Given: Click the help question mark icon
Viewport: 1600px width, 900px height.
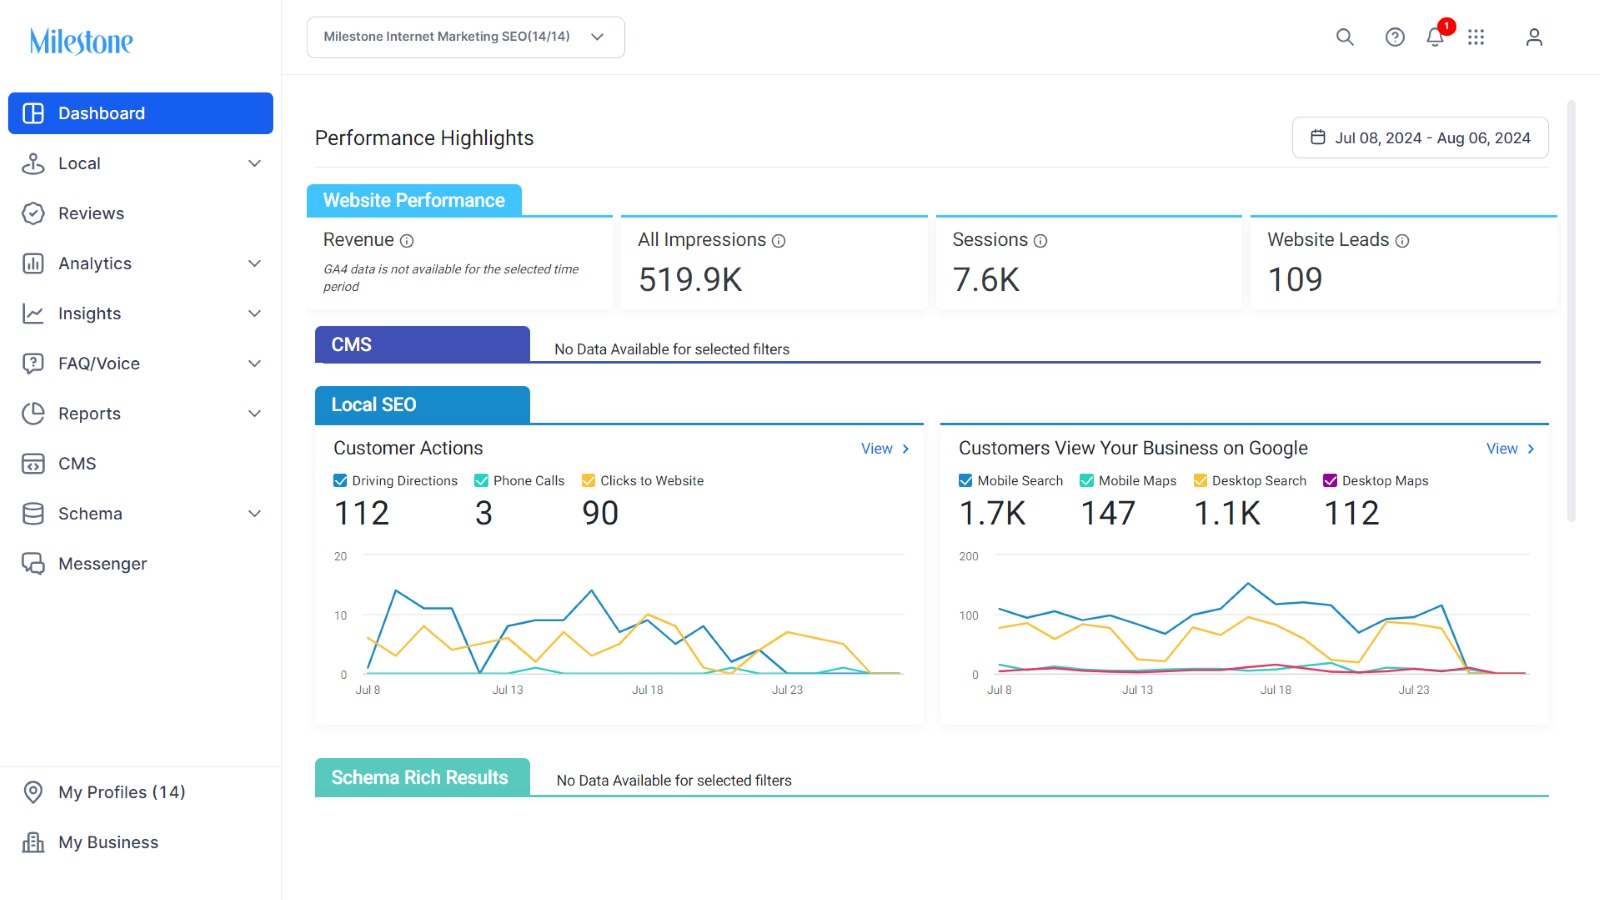Looking at the screenshot, I should [1395, 37].
